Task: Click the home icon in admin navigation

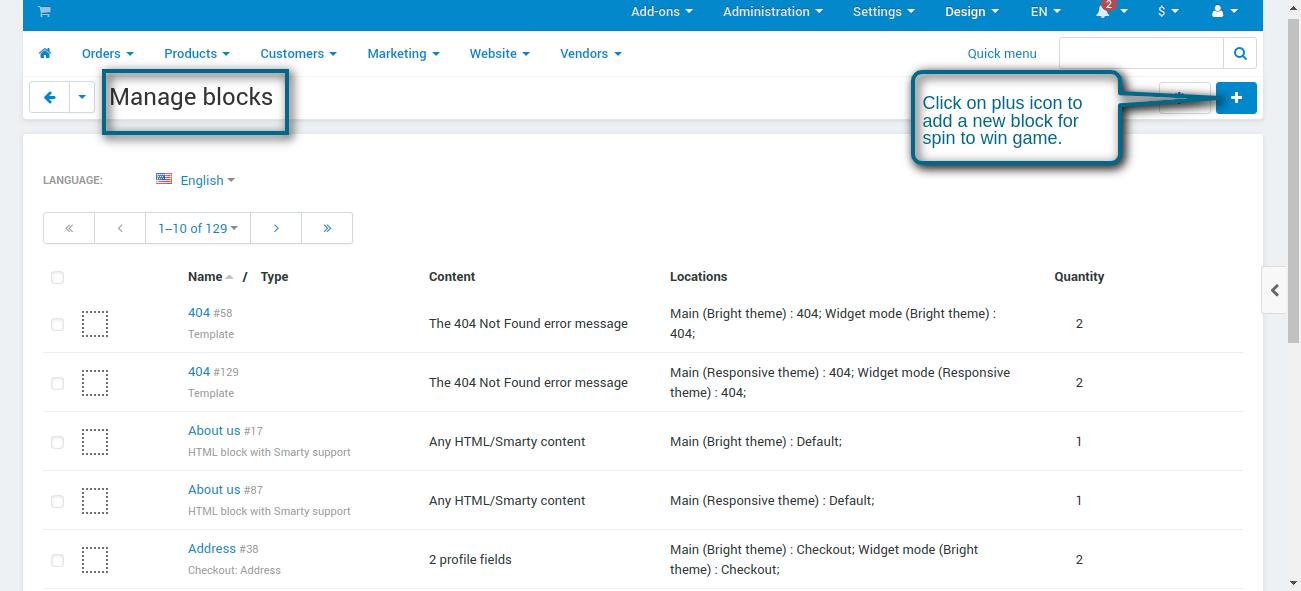Action: tap(45, 53)
